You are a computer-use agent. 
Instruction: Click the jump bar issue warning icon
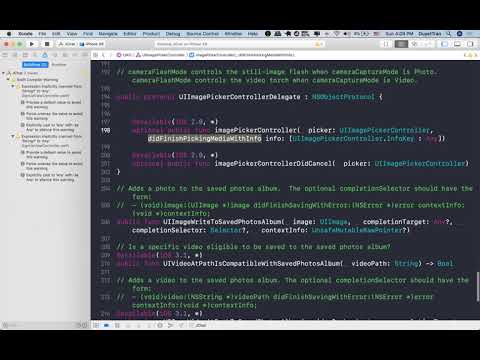pyautogui.click(x=470, y=55)
